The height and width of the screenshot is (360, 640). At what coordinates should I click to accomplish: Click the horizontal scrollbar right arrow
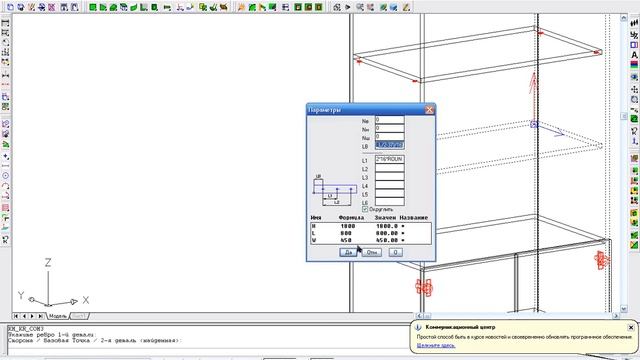point(616,316)
